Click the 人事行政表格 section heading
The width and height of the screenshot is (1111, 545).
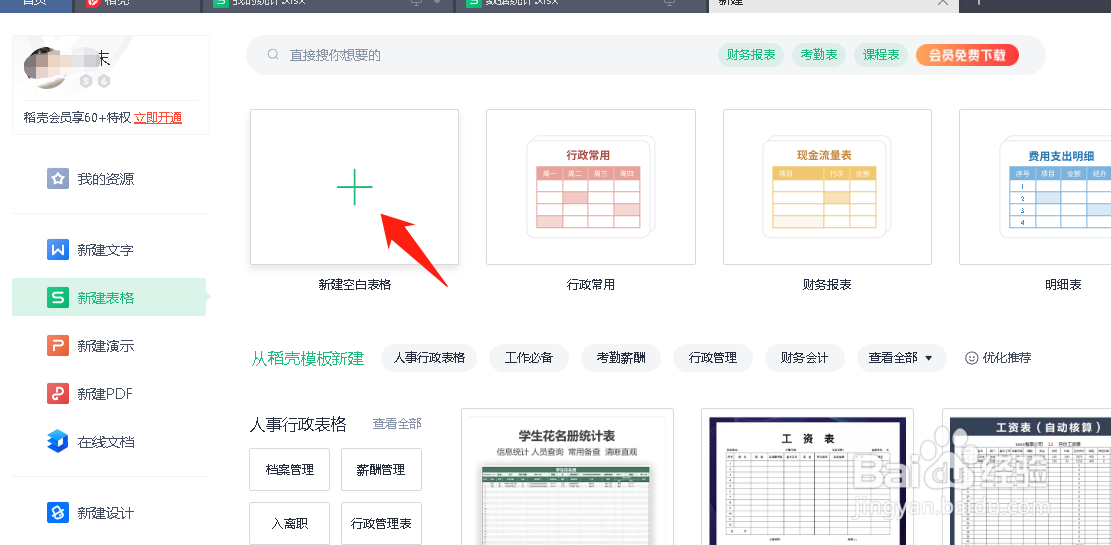(x=298, y=424)
